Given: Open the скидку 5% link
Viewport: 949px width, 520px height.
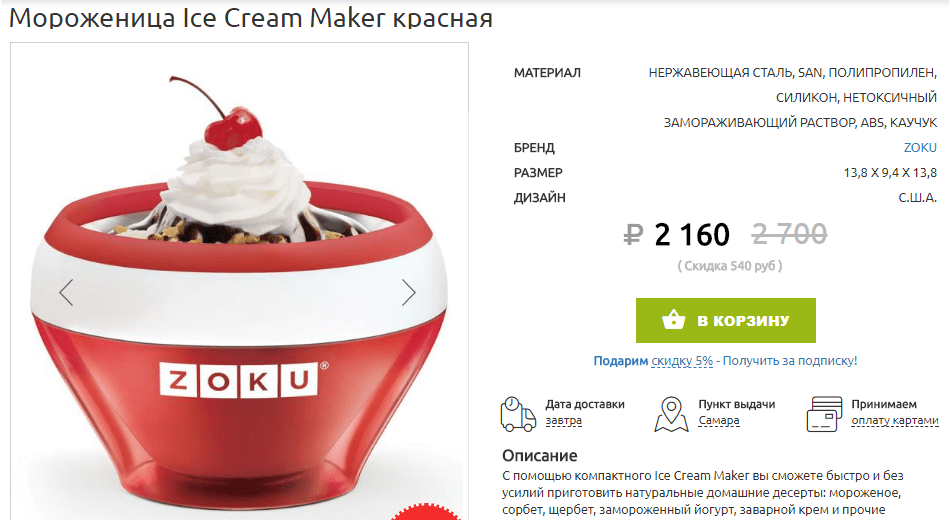Looking at the screenshot, I should click(x=682, y=361).
